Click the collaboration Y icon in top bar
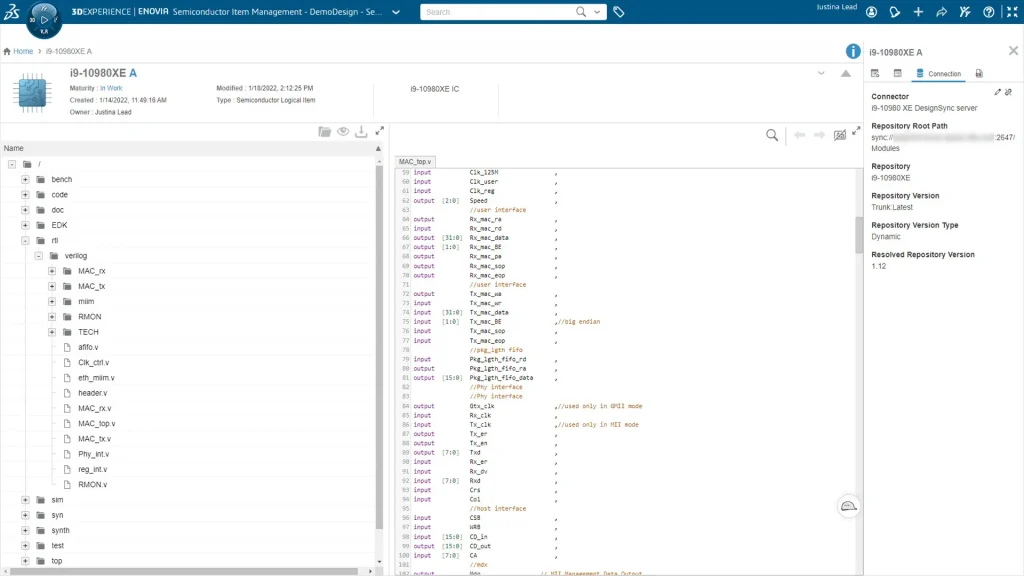This screenshot has width=1024, height=576. [965, 12]
